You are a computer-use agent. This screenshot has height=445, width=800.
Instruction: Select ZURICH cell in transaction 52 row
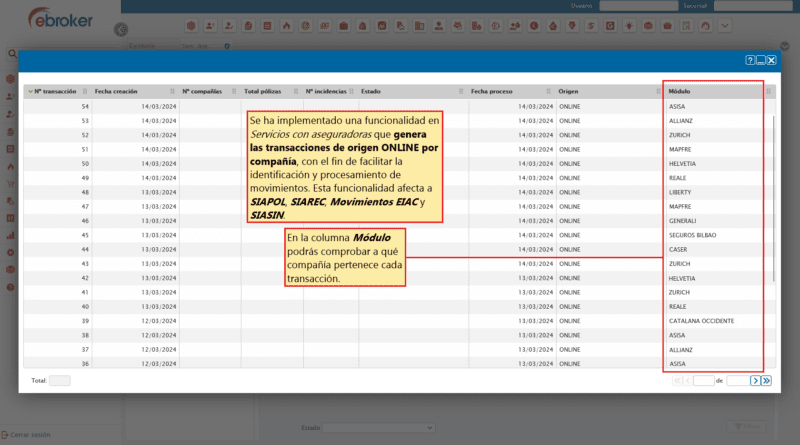point(680,135)
